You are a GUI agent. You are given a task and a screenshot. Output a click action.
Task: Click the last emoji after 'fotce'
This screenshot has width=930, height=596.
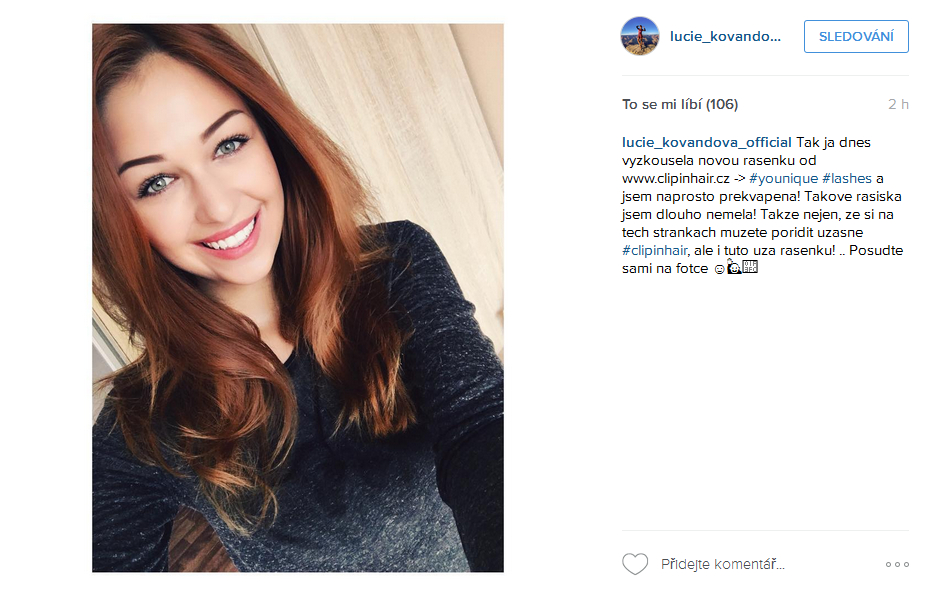point(750,267)
